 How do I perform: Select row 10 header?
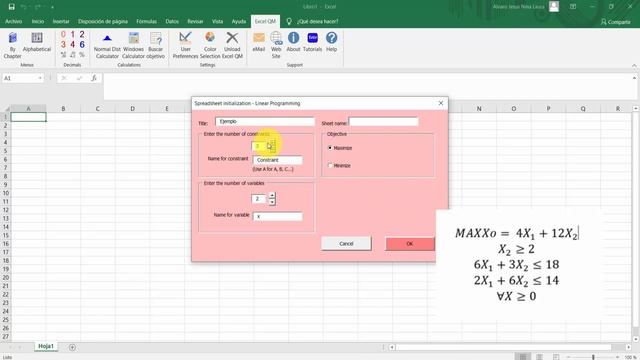click(x=6, y=193)
